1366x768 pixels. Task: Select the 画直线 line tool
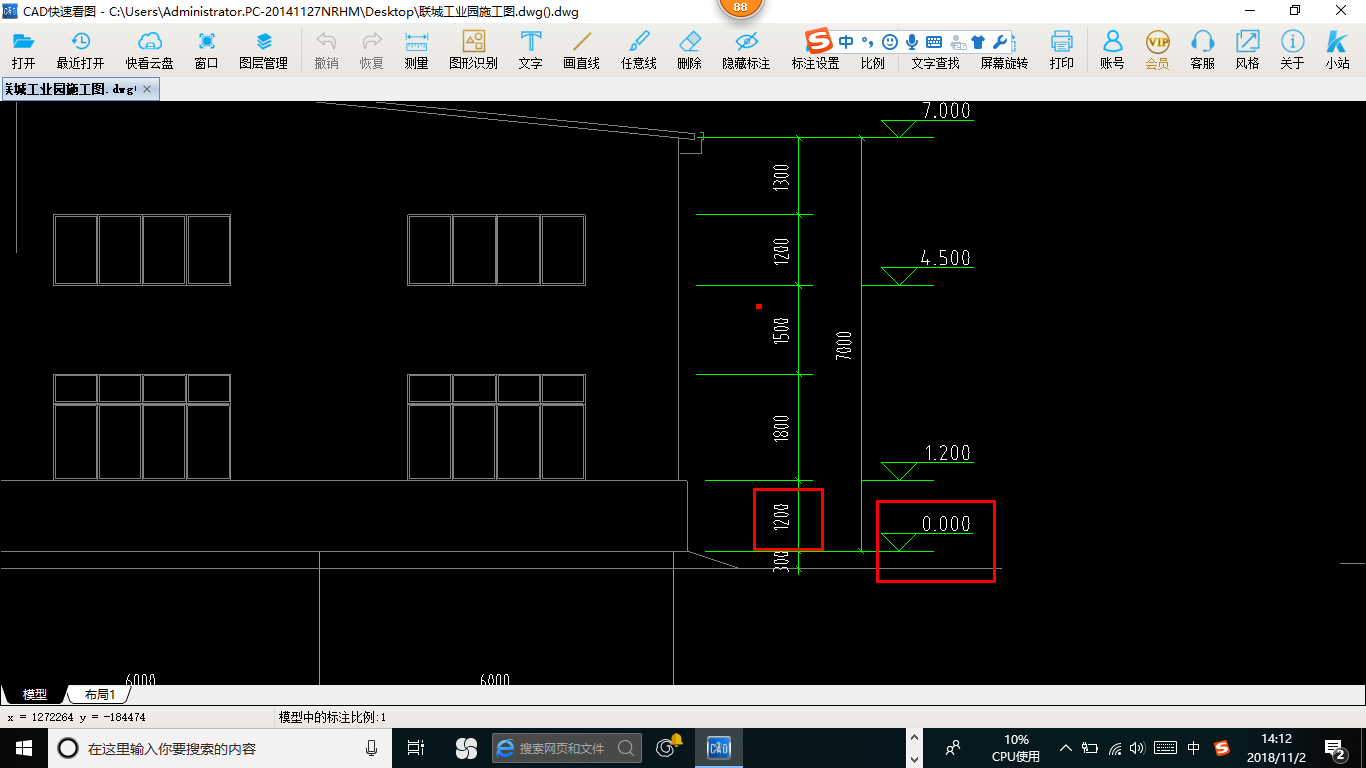(x=581, y=50)
